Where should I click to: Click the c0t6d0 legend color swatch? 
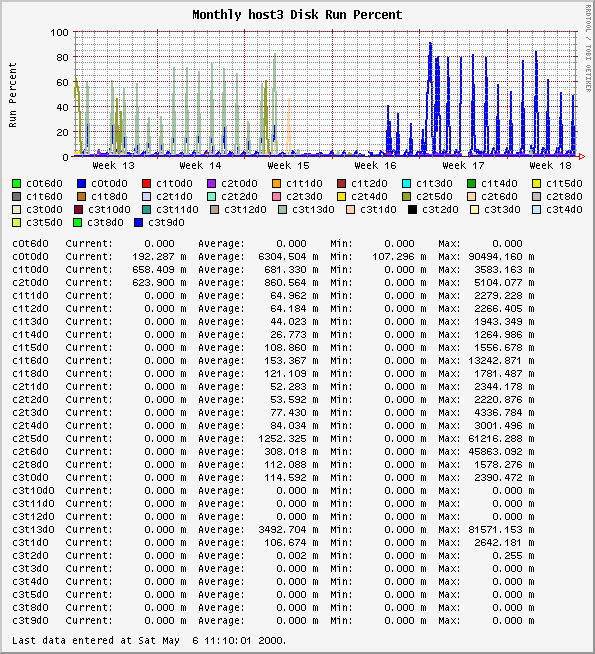coord(17,183)
